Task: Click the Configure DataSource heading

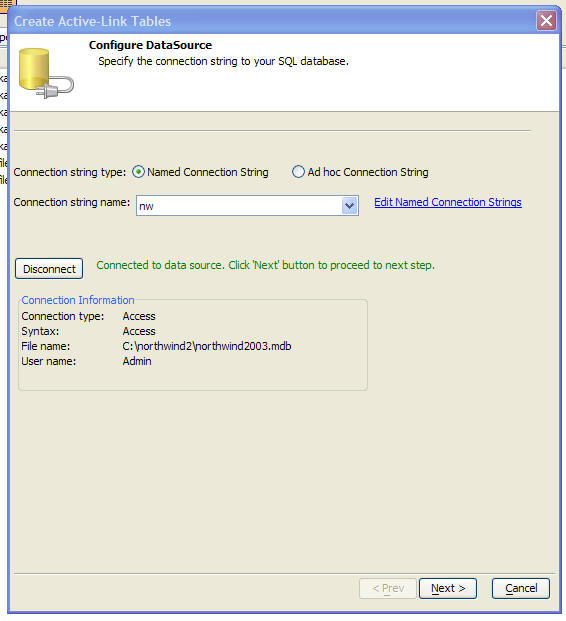Action: tap(150, 45)
